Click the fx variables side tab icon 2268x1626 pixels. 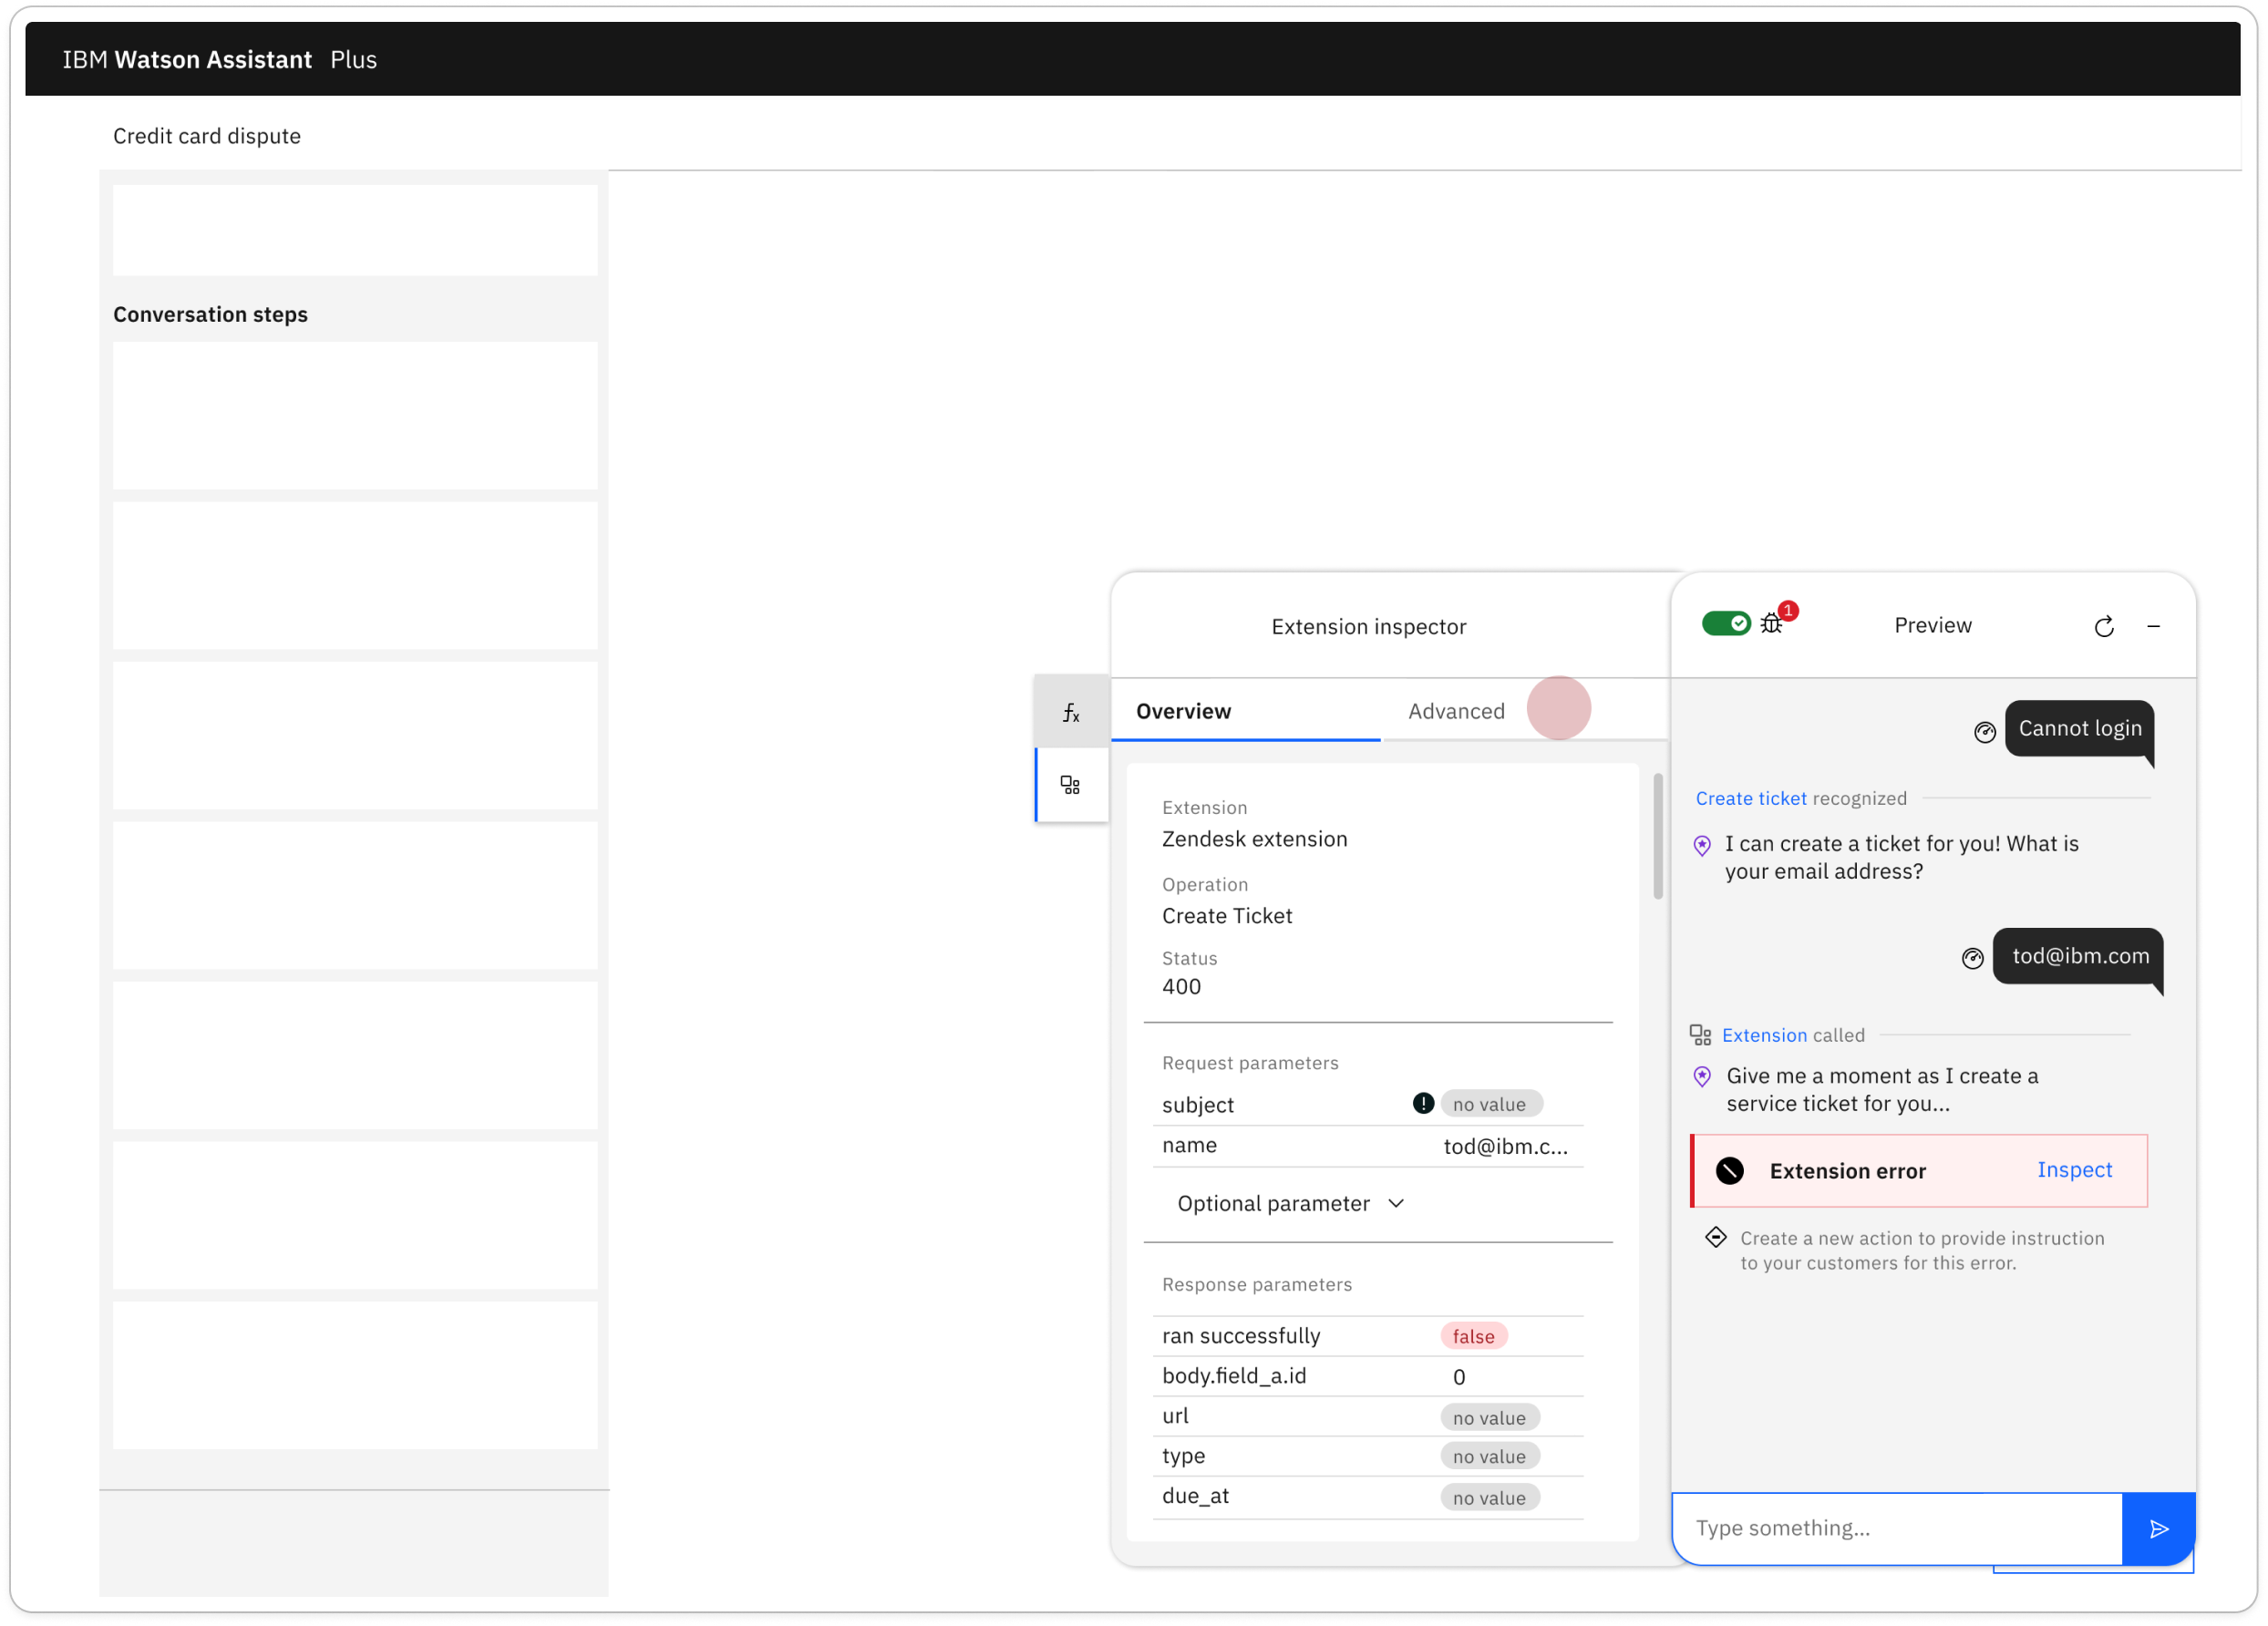click(x=1071, y=712)
